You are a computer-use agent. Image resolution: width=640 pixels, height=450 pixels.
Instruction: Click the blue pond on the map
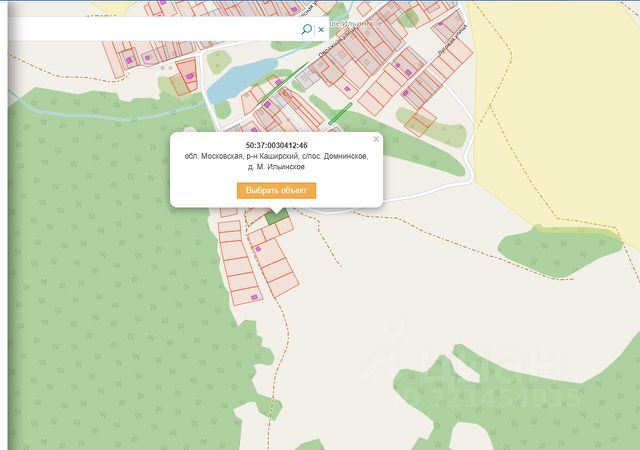click(x=241, y=79)
